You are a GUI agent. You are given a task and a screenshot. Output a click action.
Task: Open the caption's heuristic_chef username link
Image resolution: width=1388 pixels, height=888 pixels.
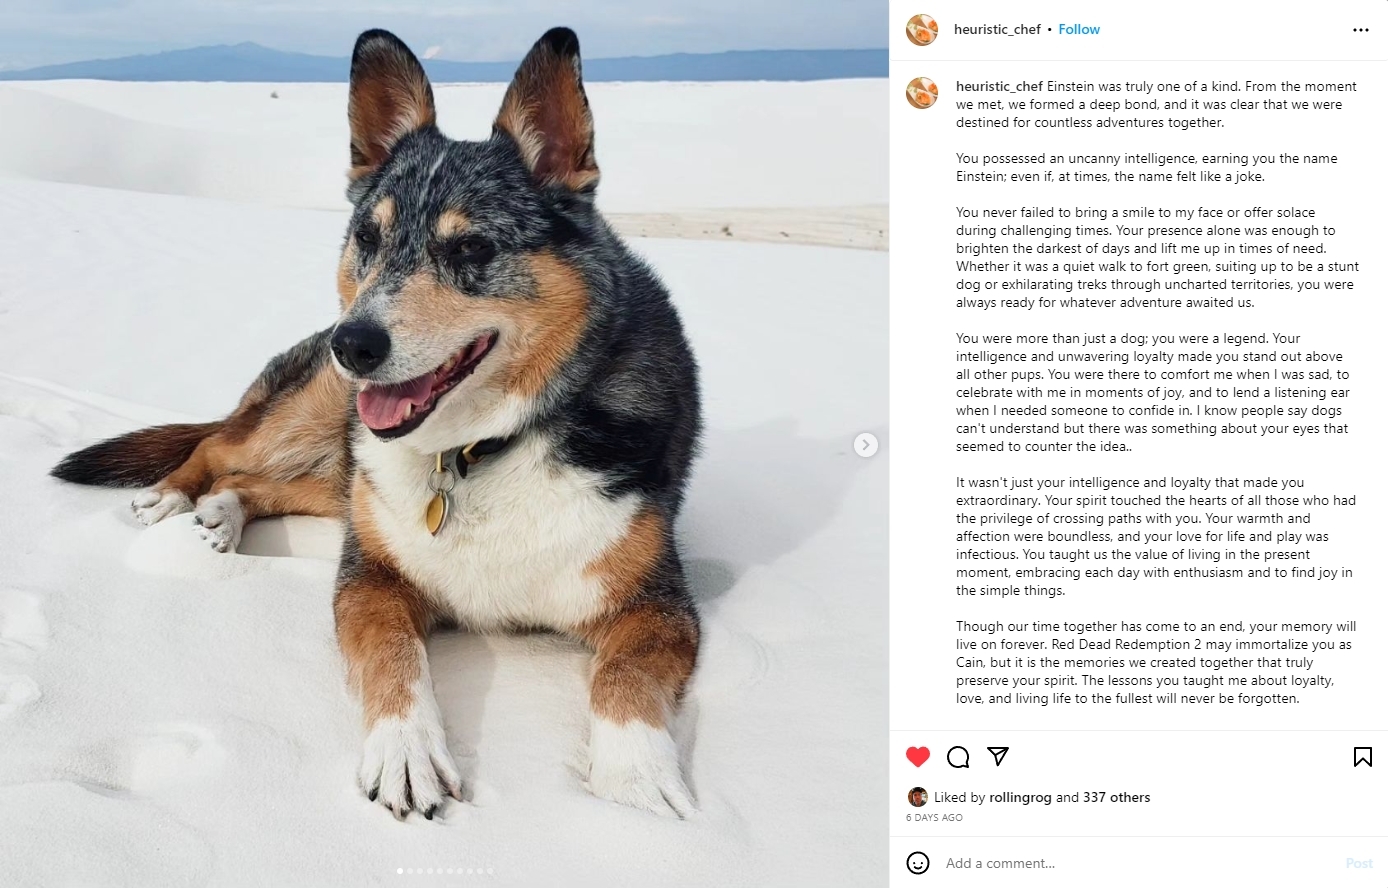pos(999,87)
